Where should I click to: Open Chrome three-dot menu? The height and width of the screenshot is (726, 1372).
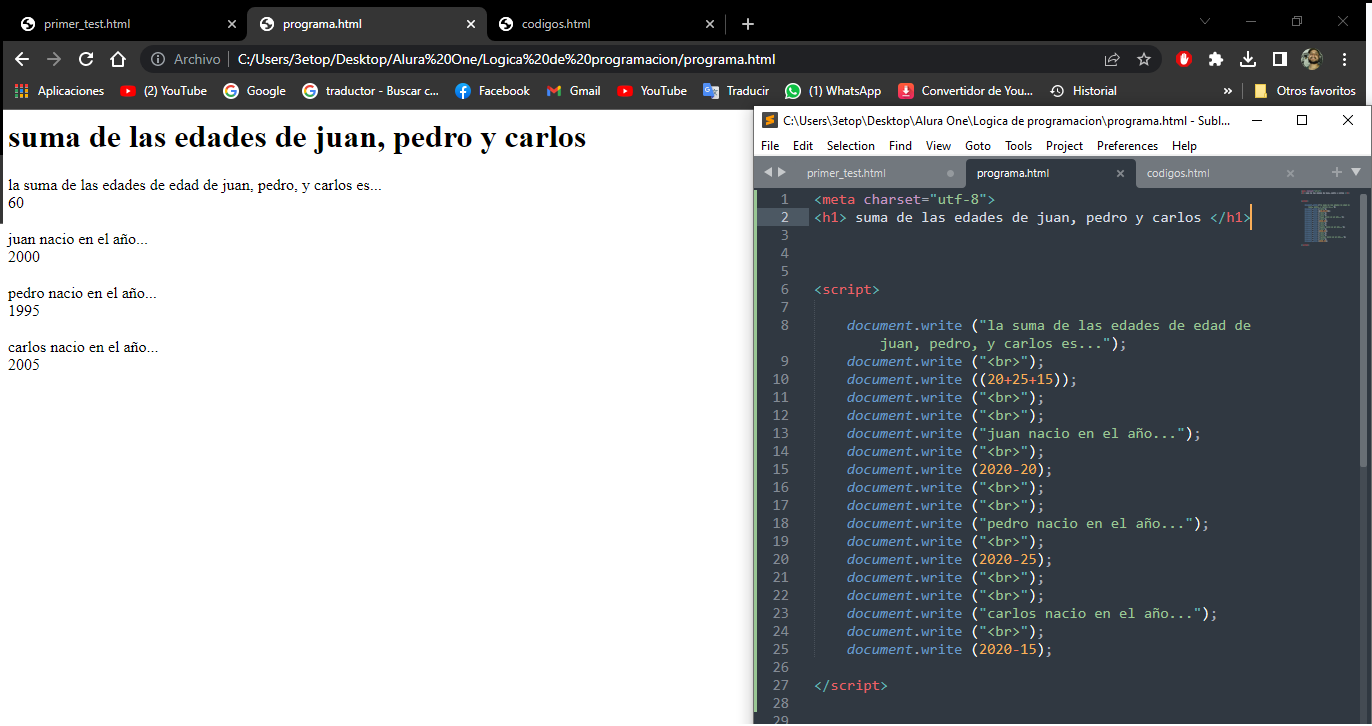coord(1345,59)
